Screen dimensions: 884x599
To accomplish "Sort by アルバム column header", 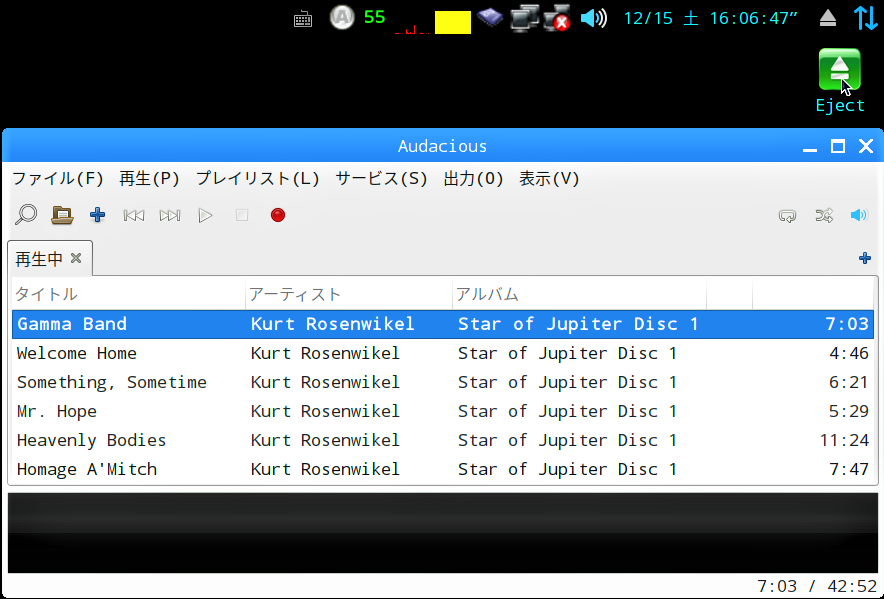I will 580,294.
